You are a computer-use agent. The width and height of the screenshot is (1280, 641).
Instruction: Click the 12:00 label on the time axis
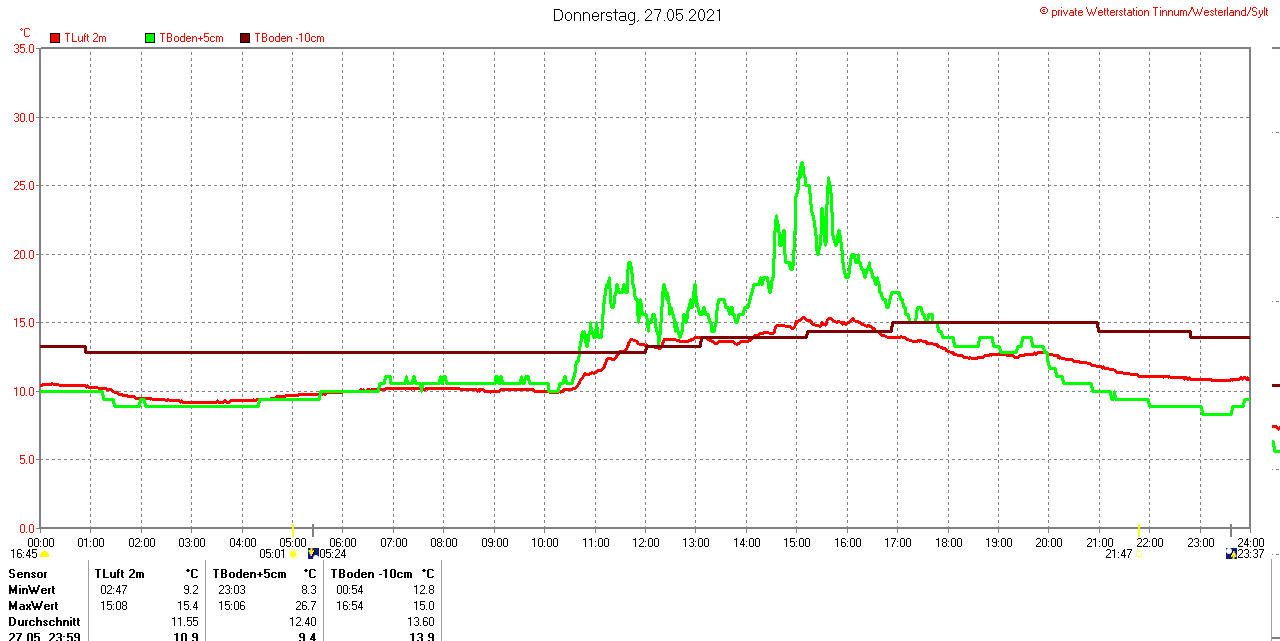click(646, 543)
